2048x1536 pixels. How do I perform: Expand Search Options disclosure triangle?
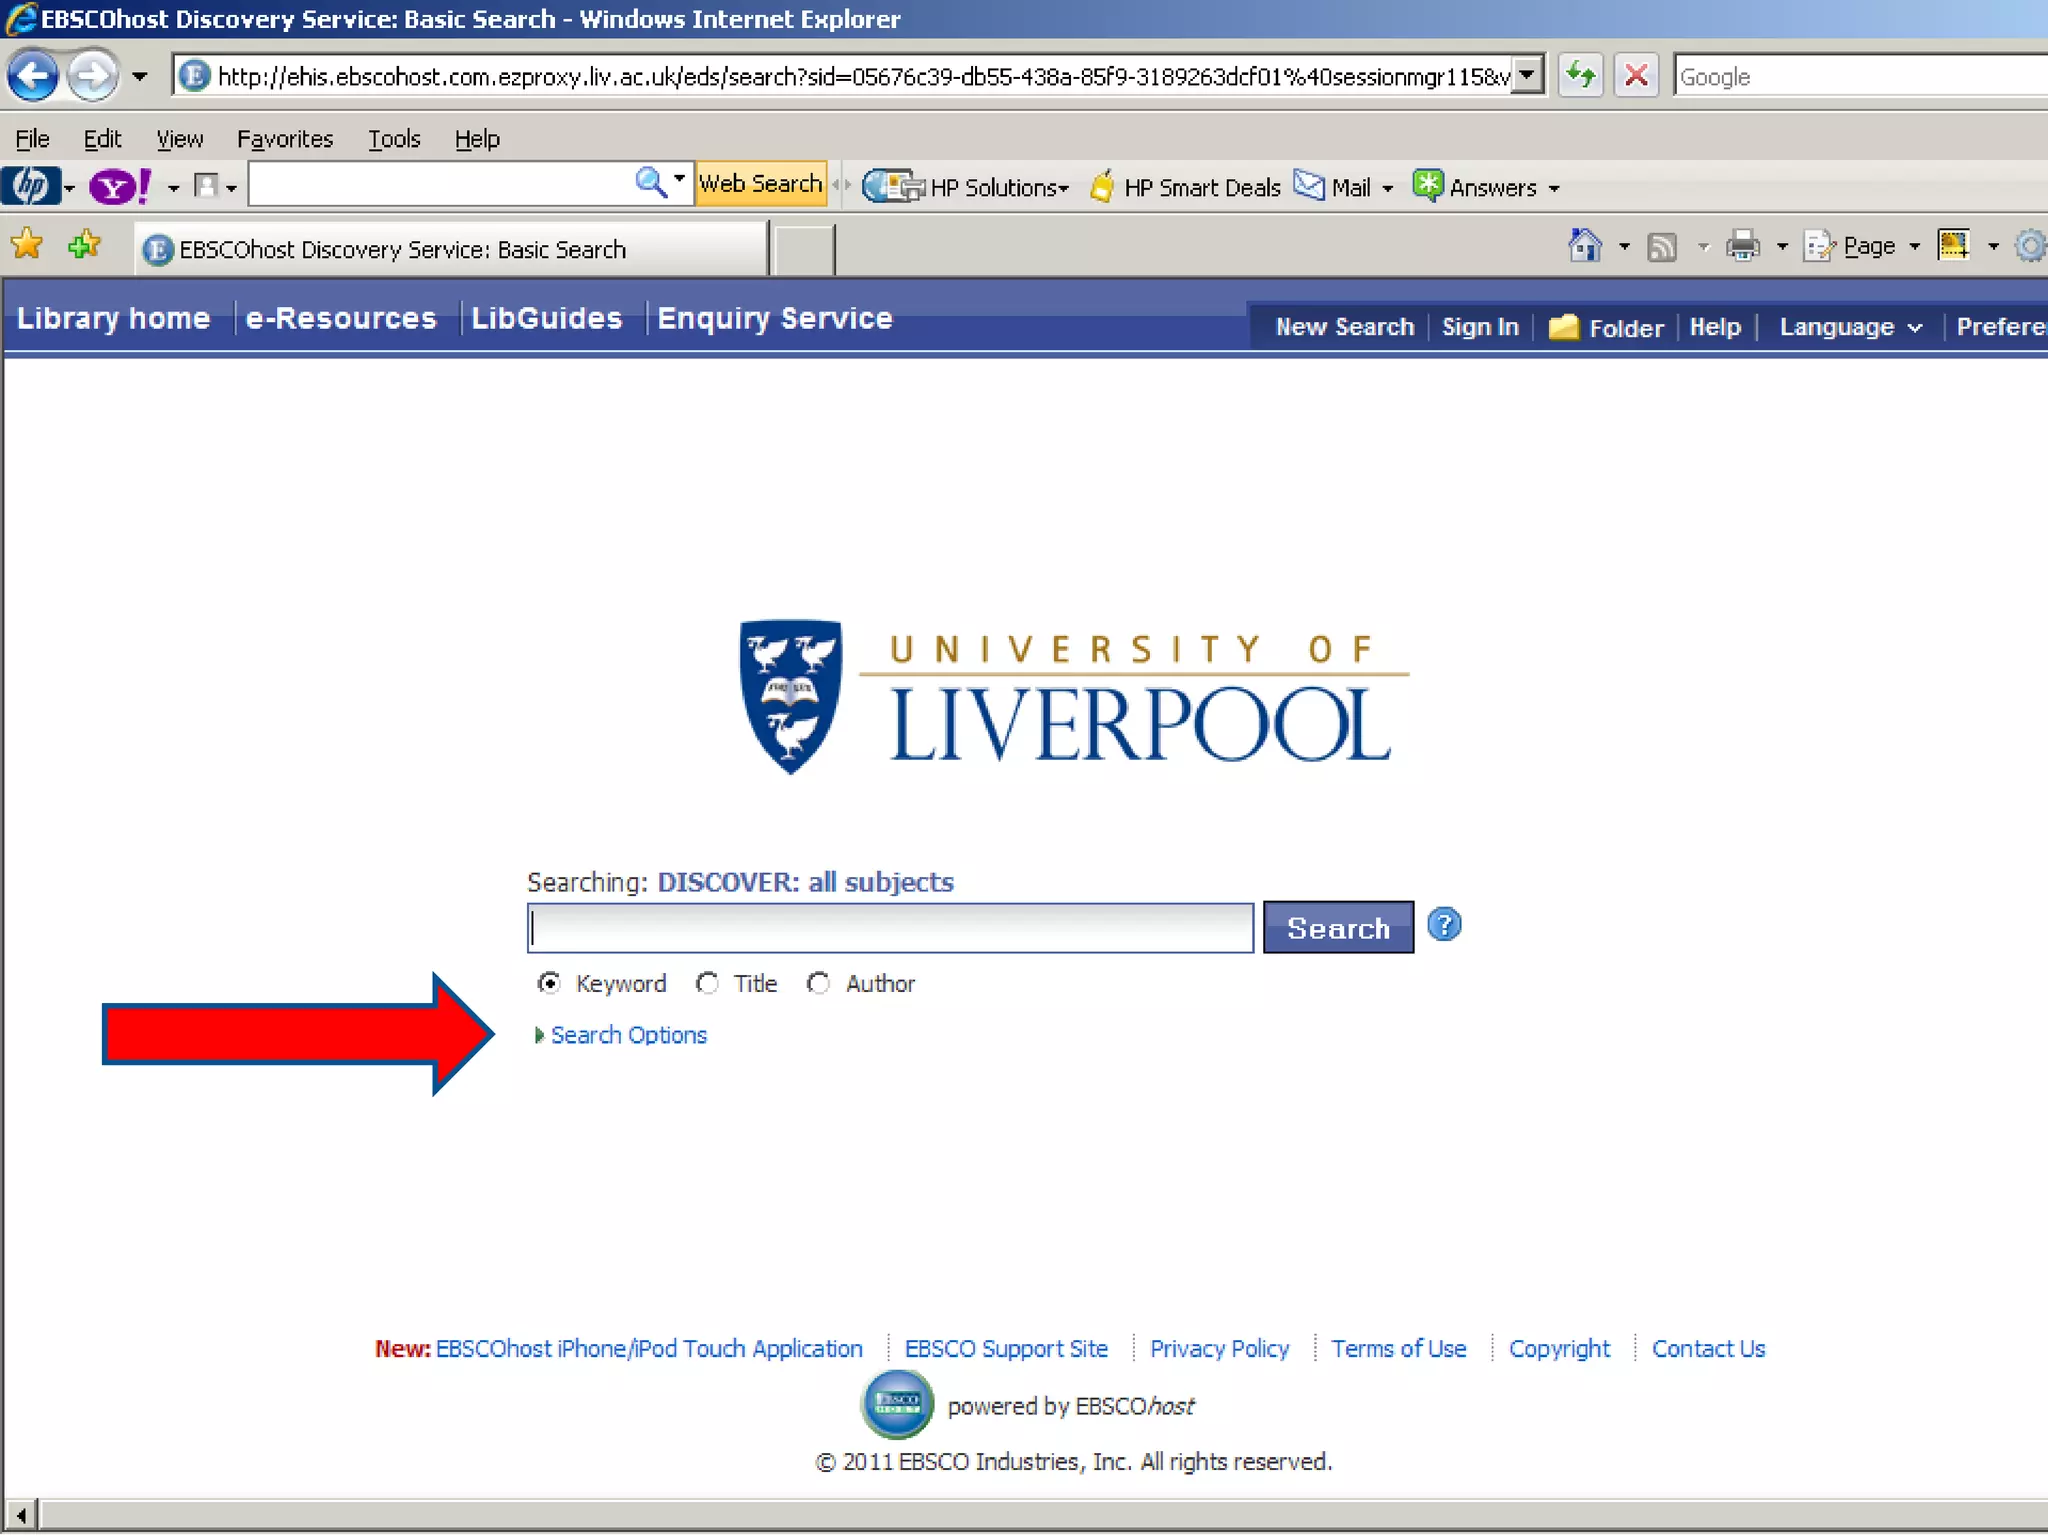point(539,1036)
